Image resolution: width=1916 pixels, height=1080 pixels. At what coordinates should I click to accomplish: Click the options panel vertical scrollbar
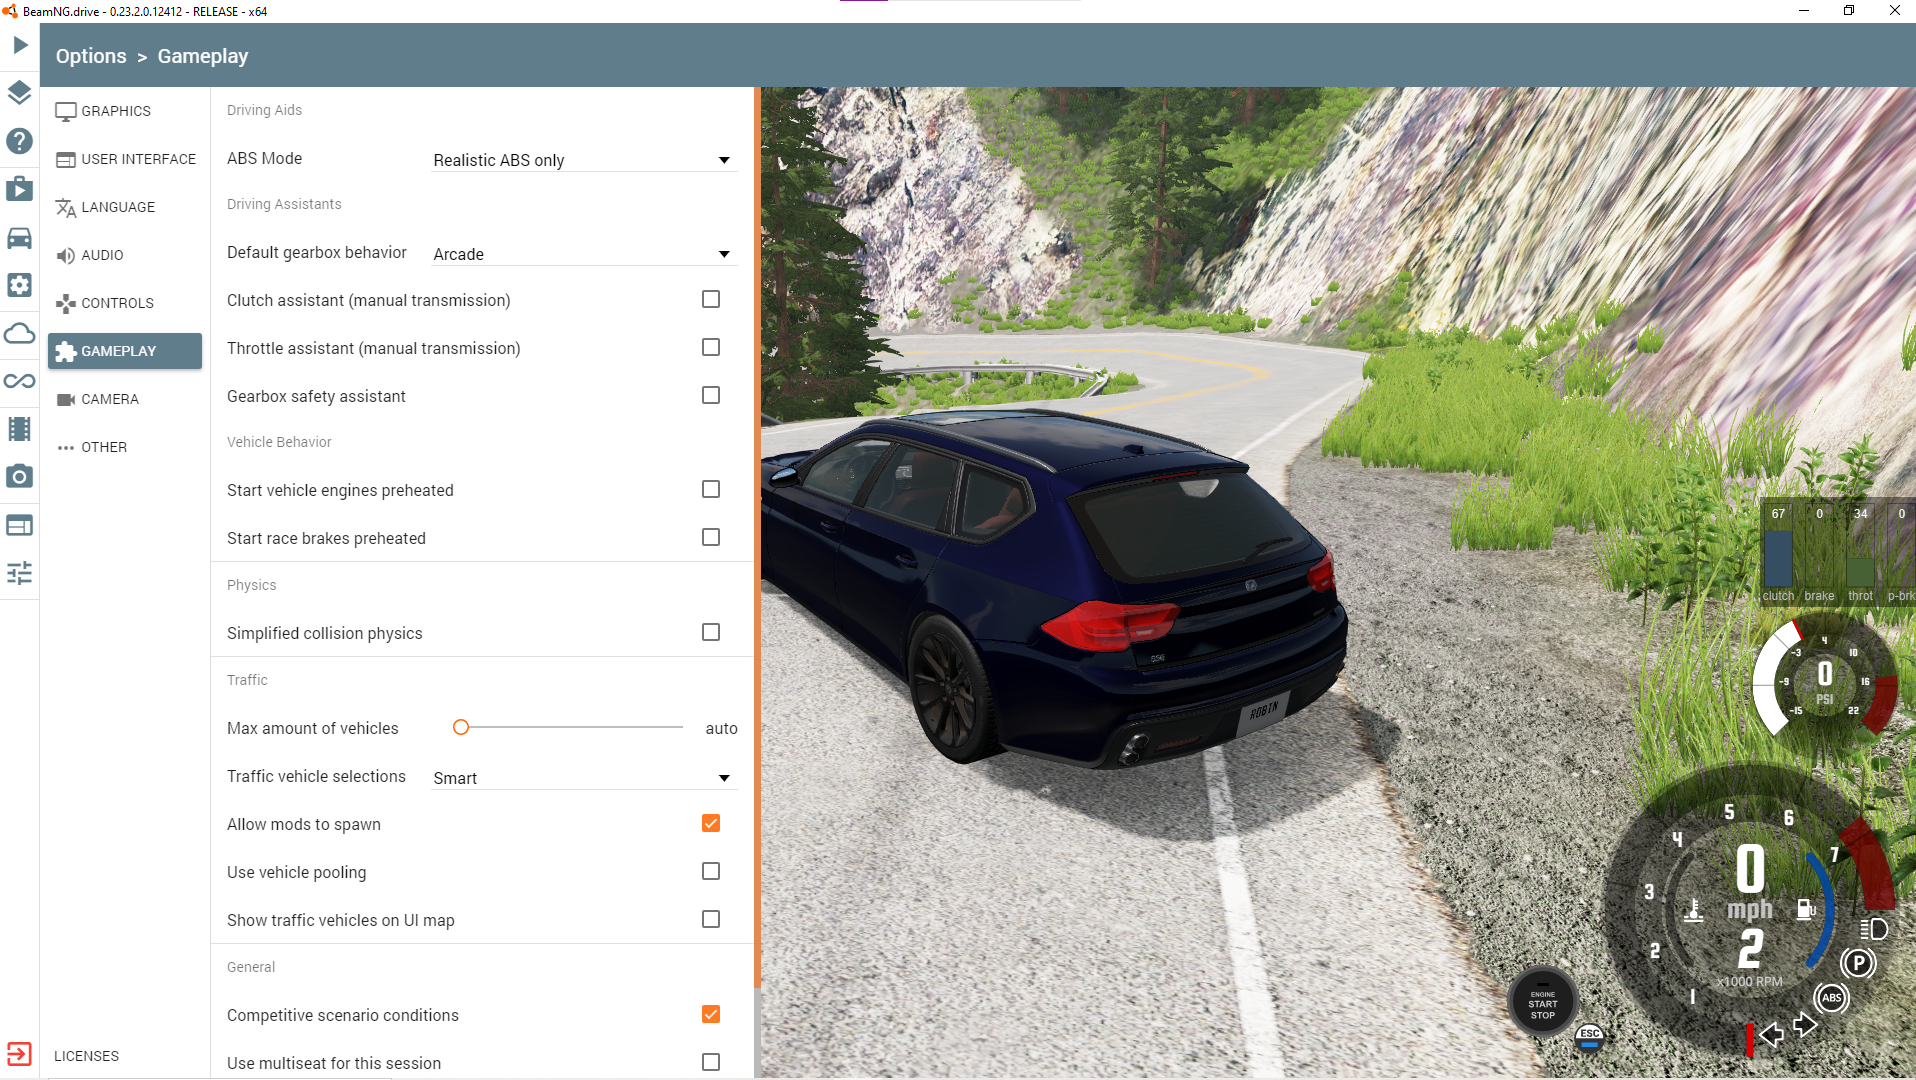(x=757, y=540)
